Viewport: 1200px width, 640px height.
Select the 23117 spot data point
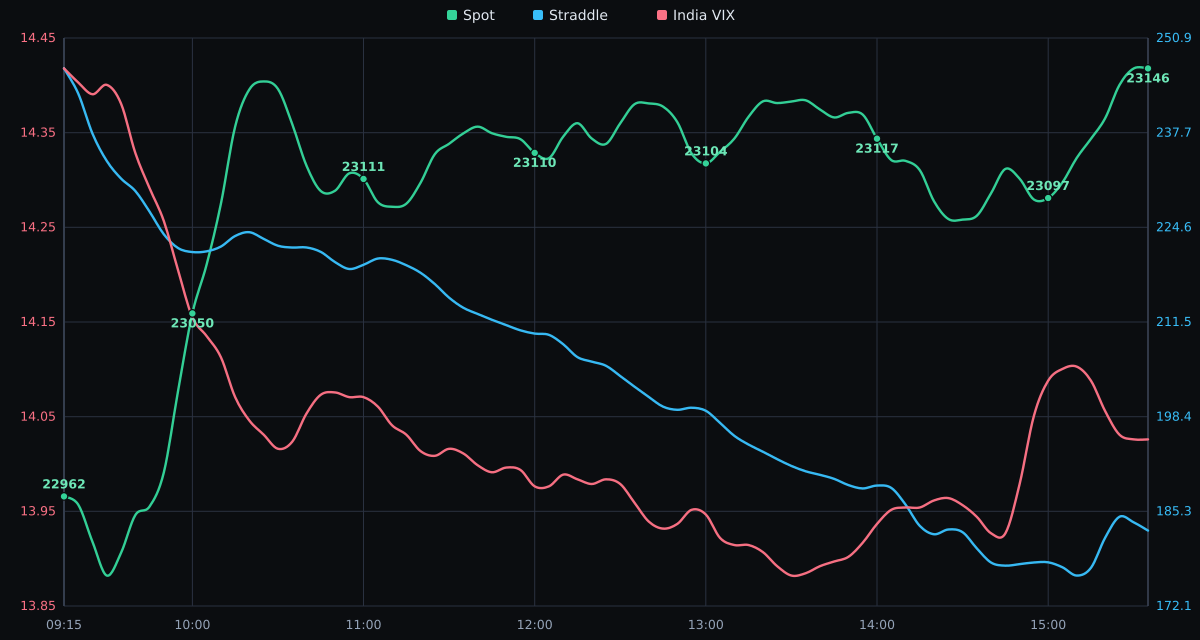877,139
